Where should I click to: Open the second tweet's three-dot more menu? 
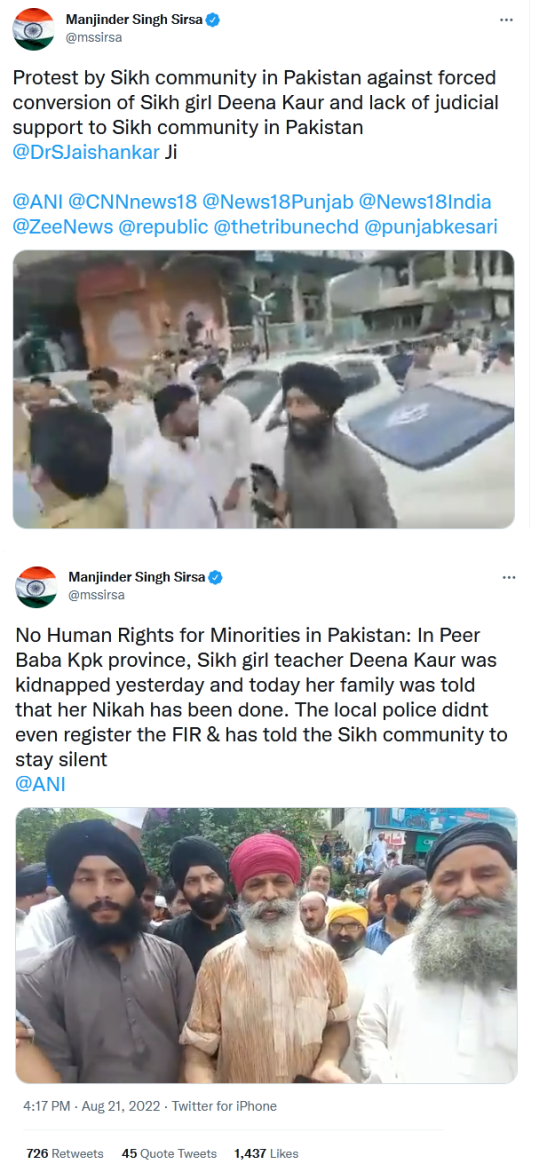pyautogui.click(x=509, y=578)
